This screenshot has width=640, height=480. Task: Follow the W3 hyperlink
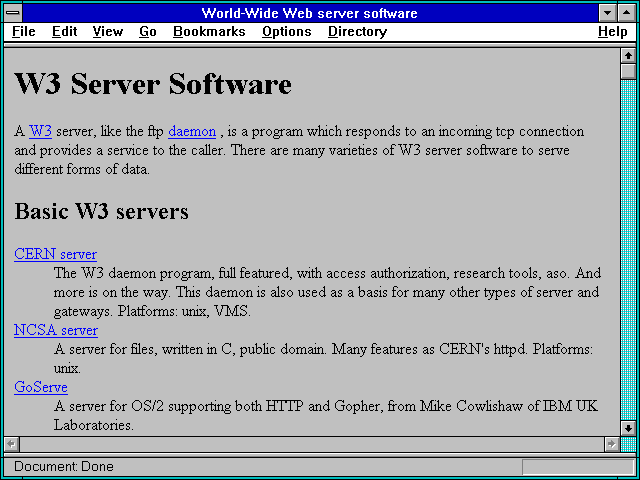point(40,131)
